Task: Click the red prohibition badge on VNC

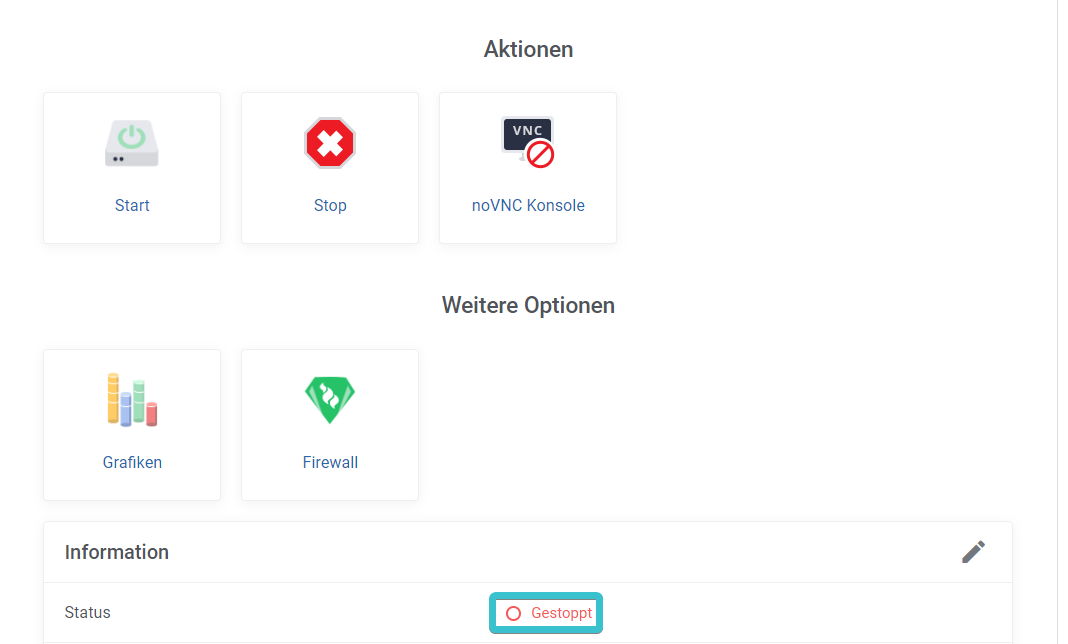Action: click(541, 155)
